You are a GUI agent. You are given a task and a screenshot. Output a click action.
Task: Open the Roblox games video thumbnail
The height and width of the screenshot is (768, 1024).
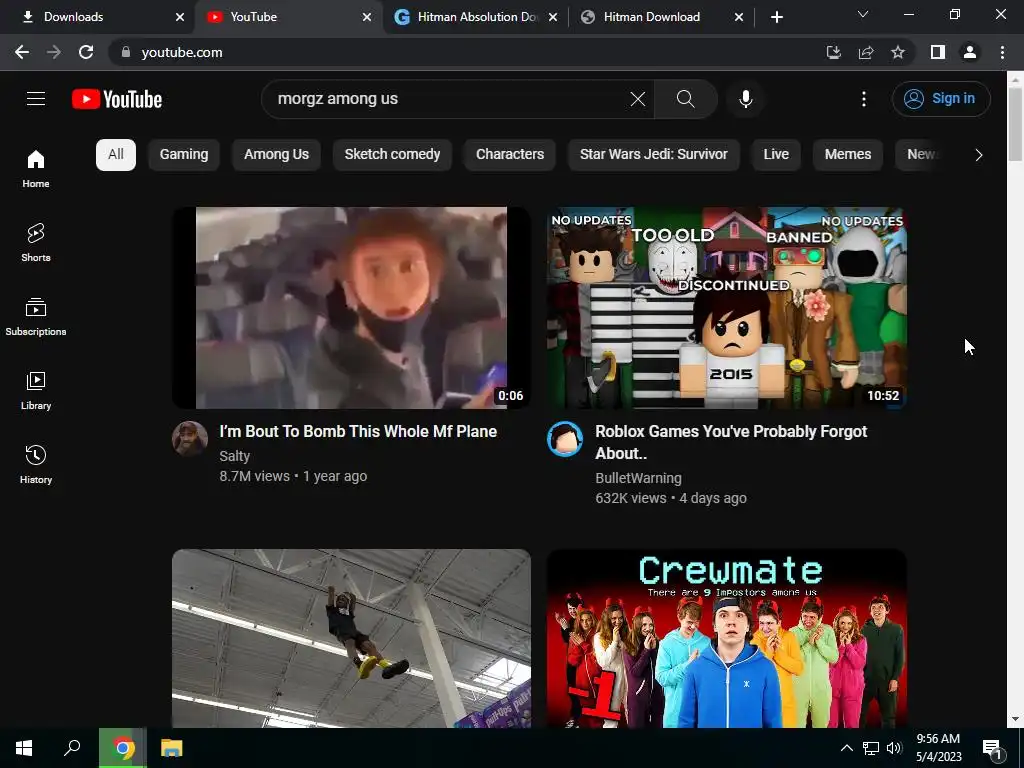[x=726, y=308]
